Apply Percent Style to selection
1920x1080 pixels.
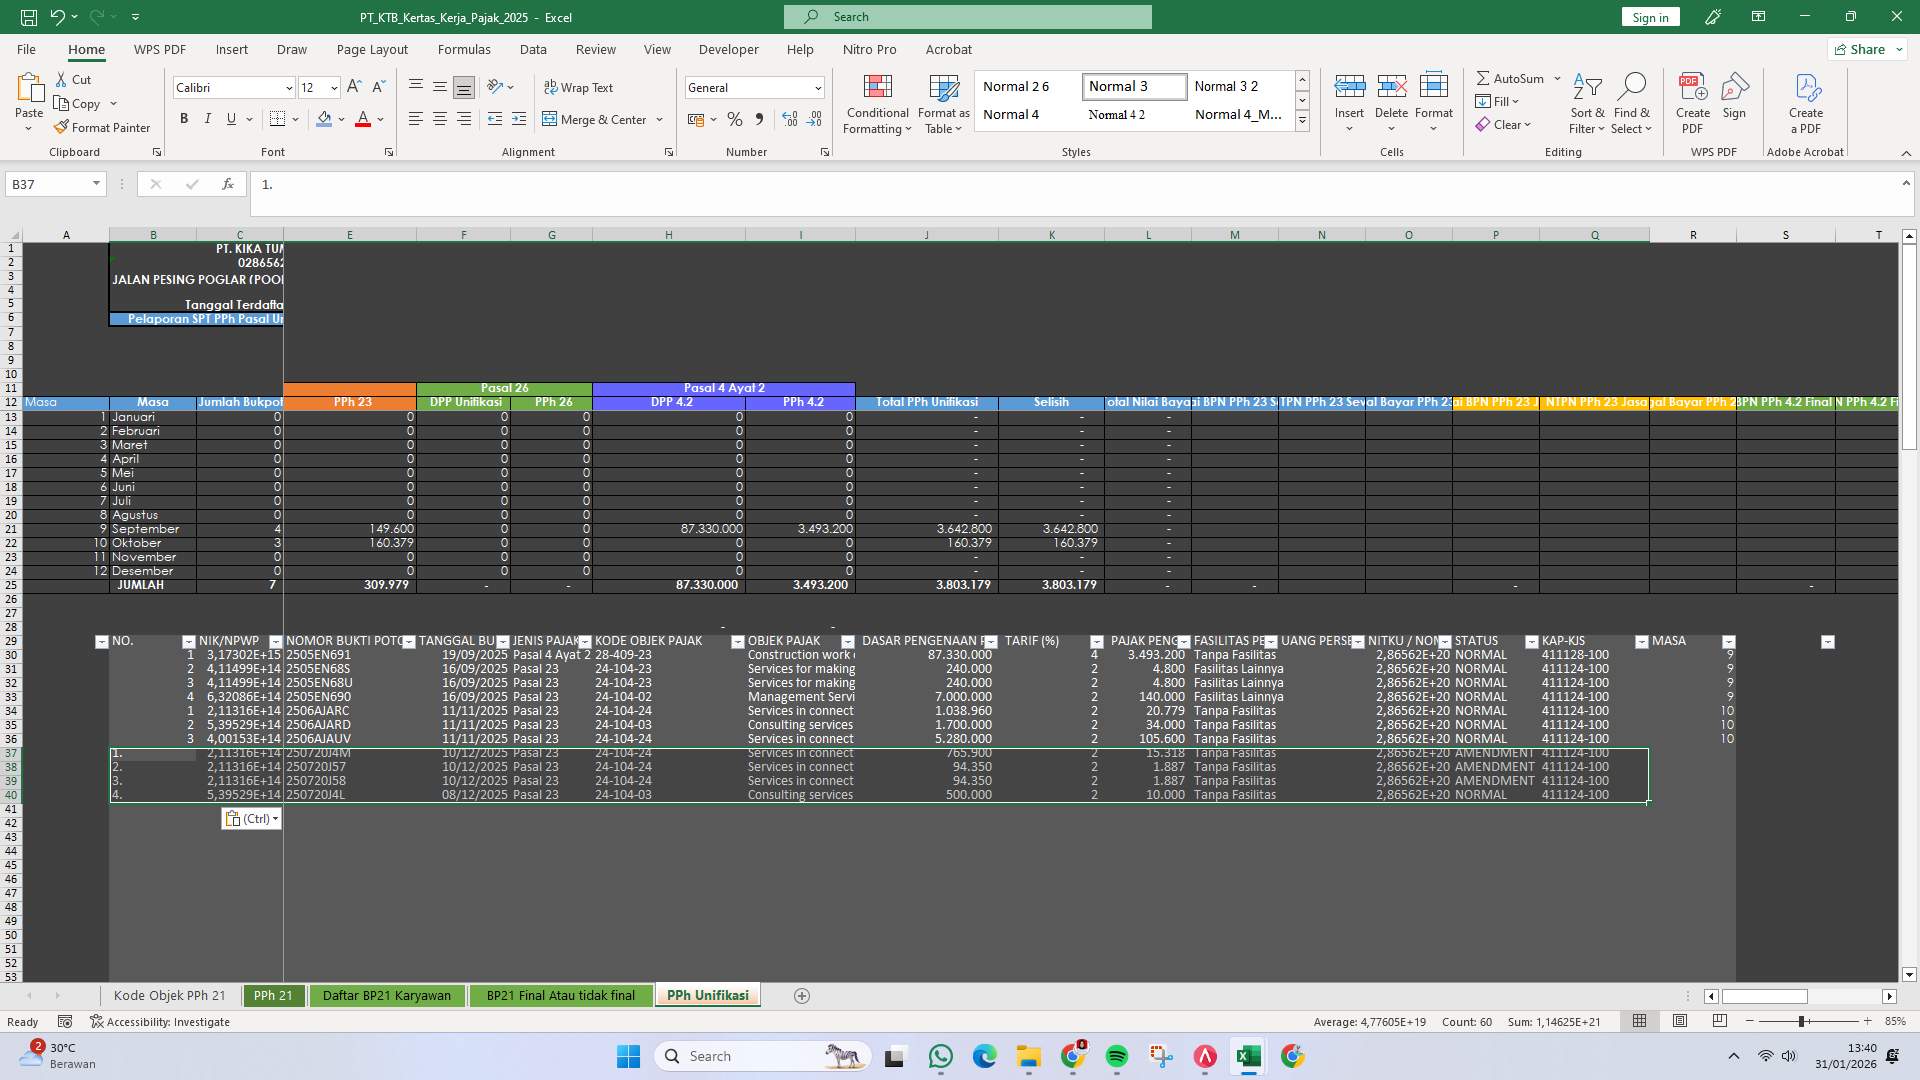click(735, 119)
